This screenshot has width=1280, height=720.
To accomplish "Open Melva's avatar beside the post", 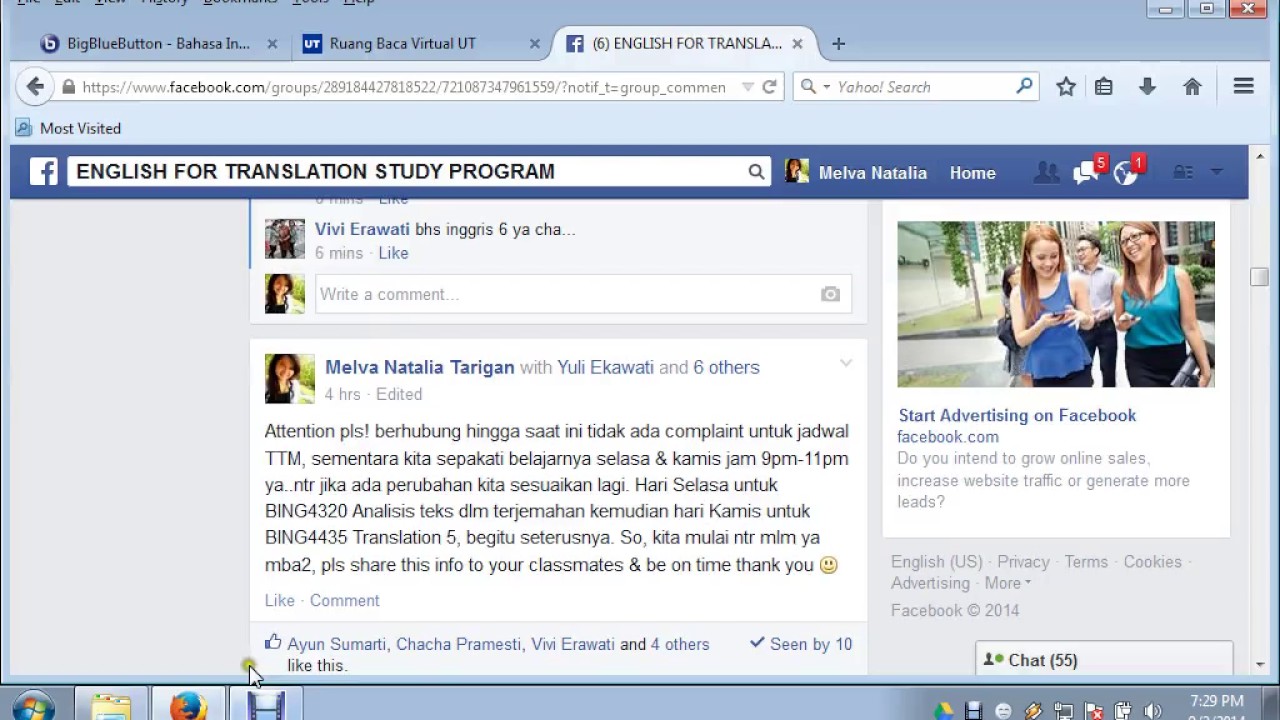I will [289, 378].
